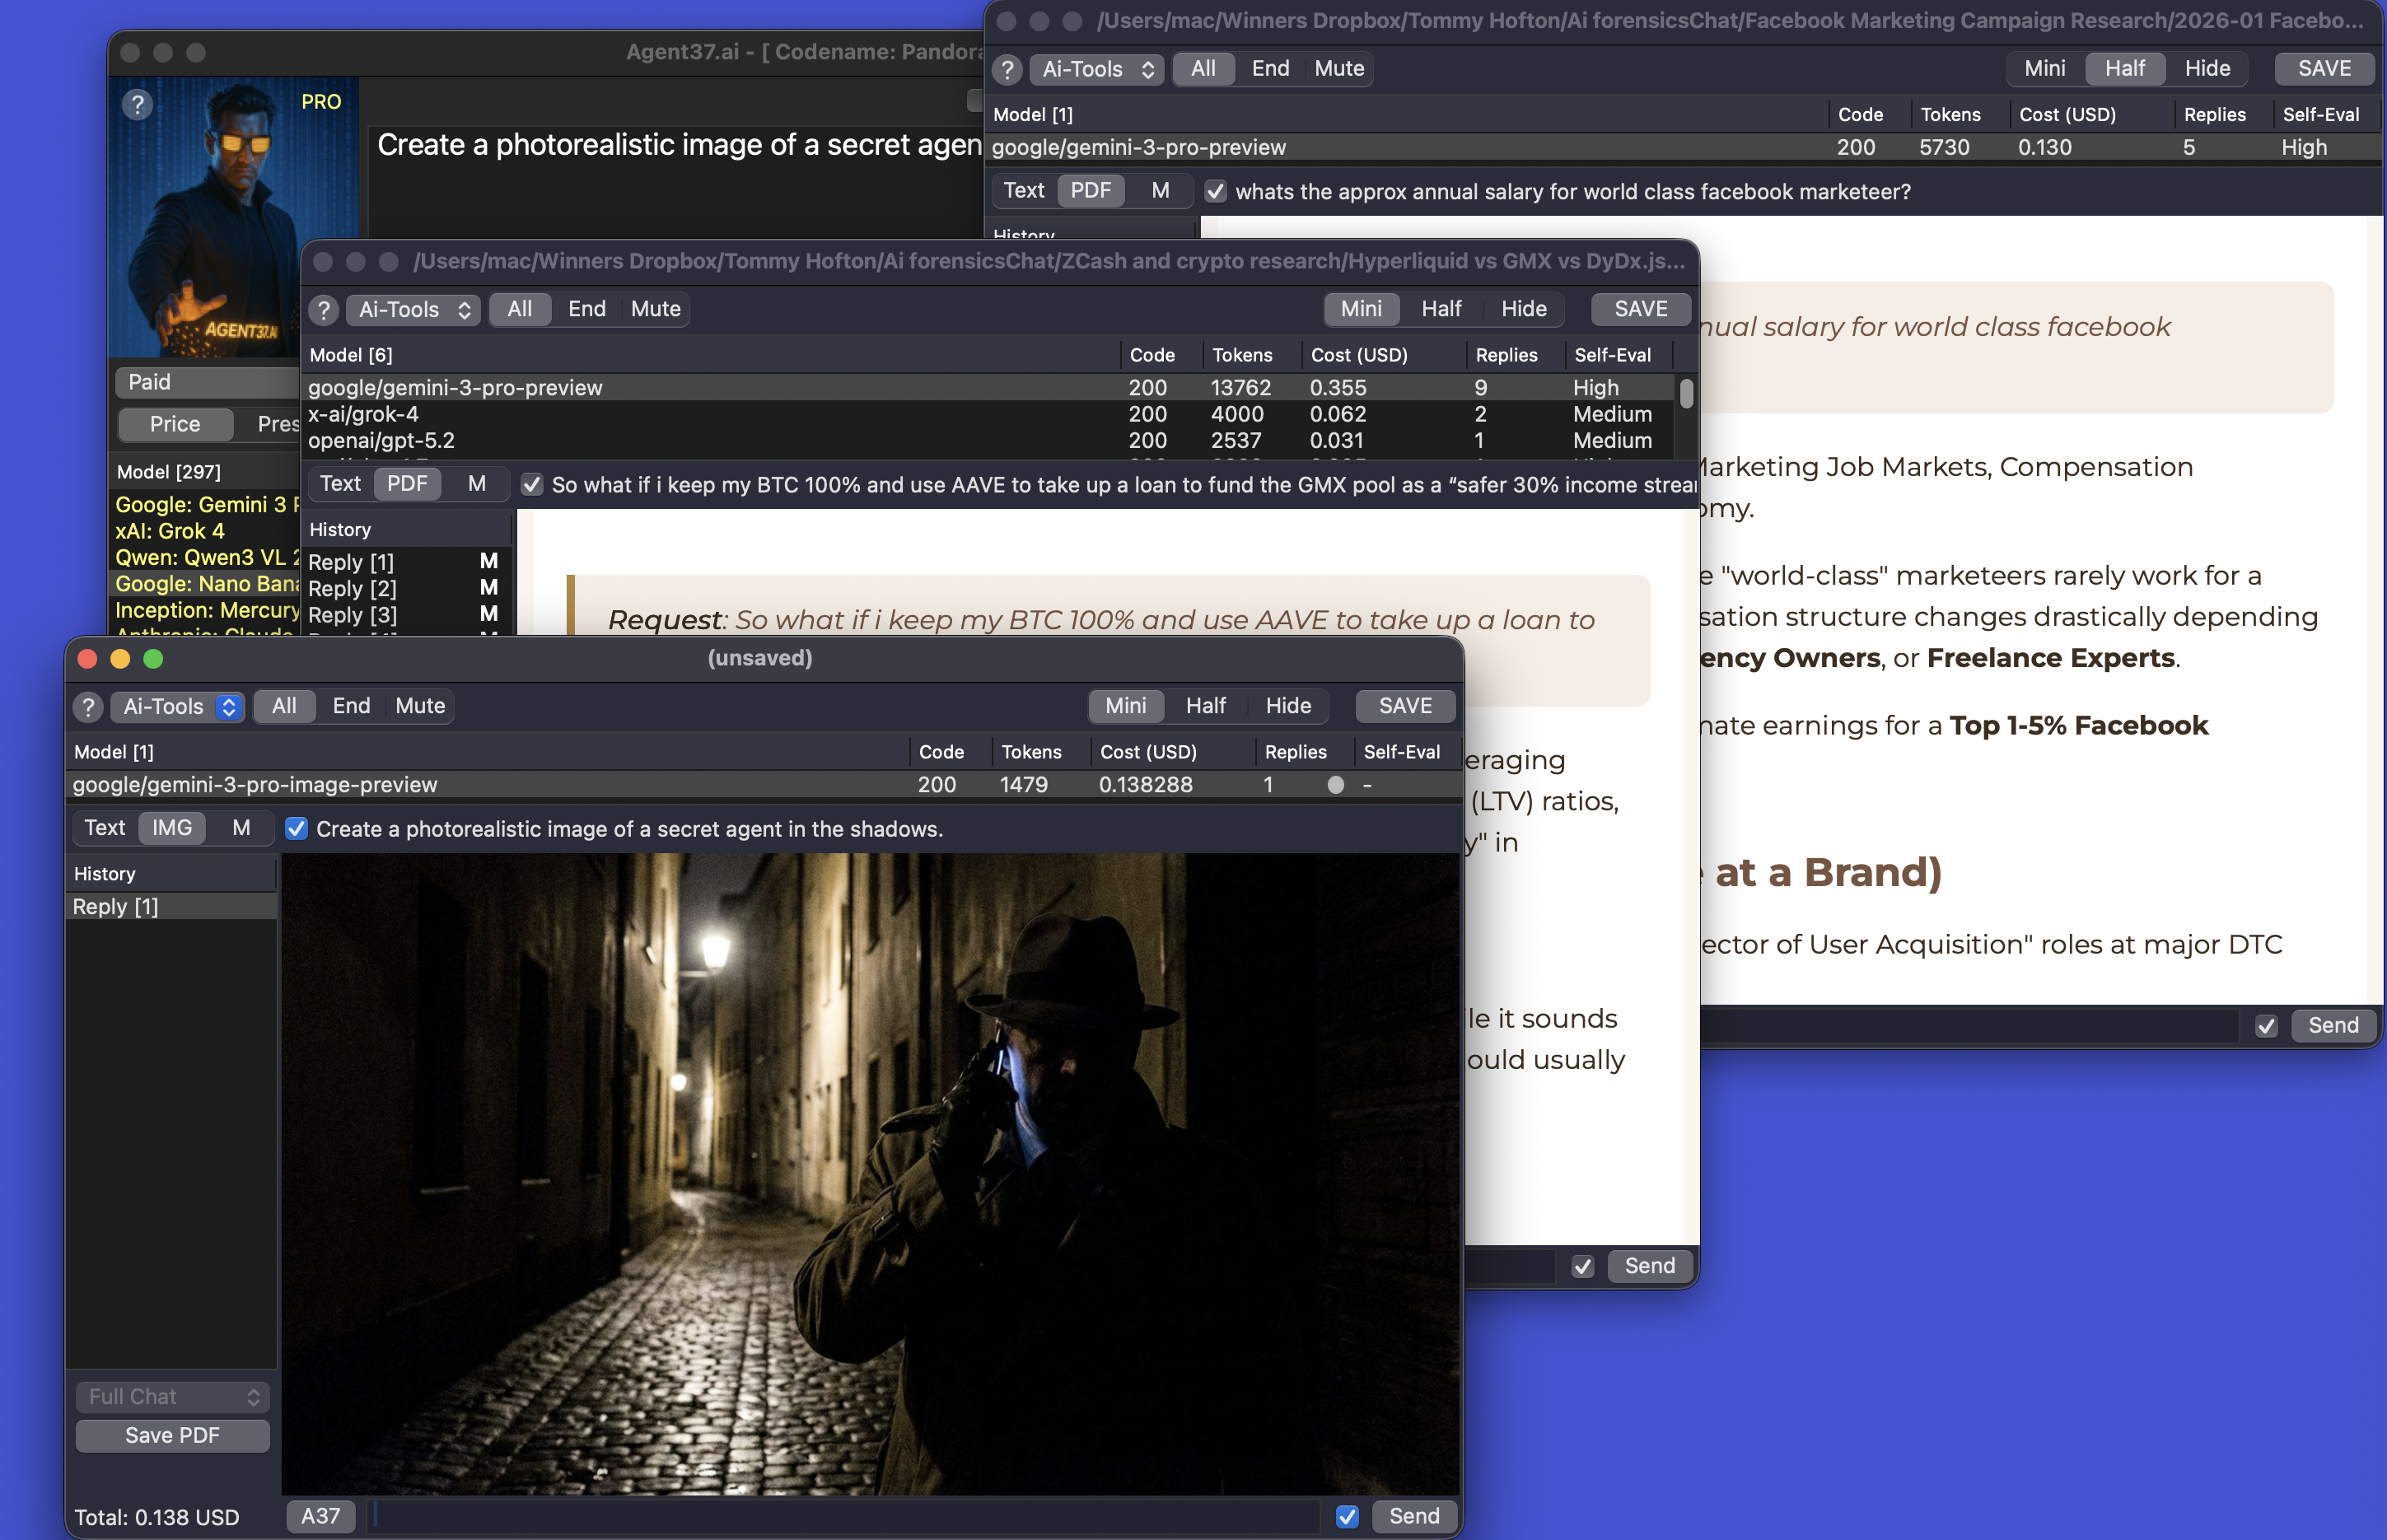This screenshot has width=2387, height=1540.
Task: Click the gray status dot in Self-Eval column
Action: 1335,785
